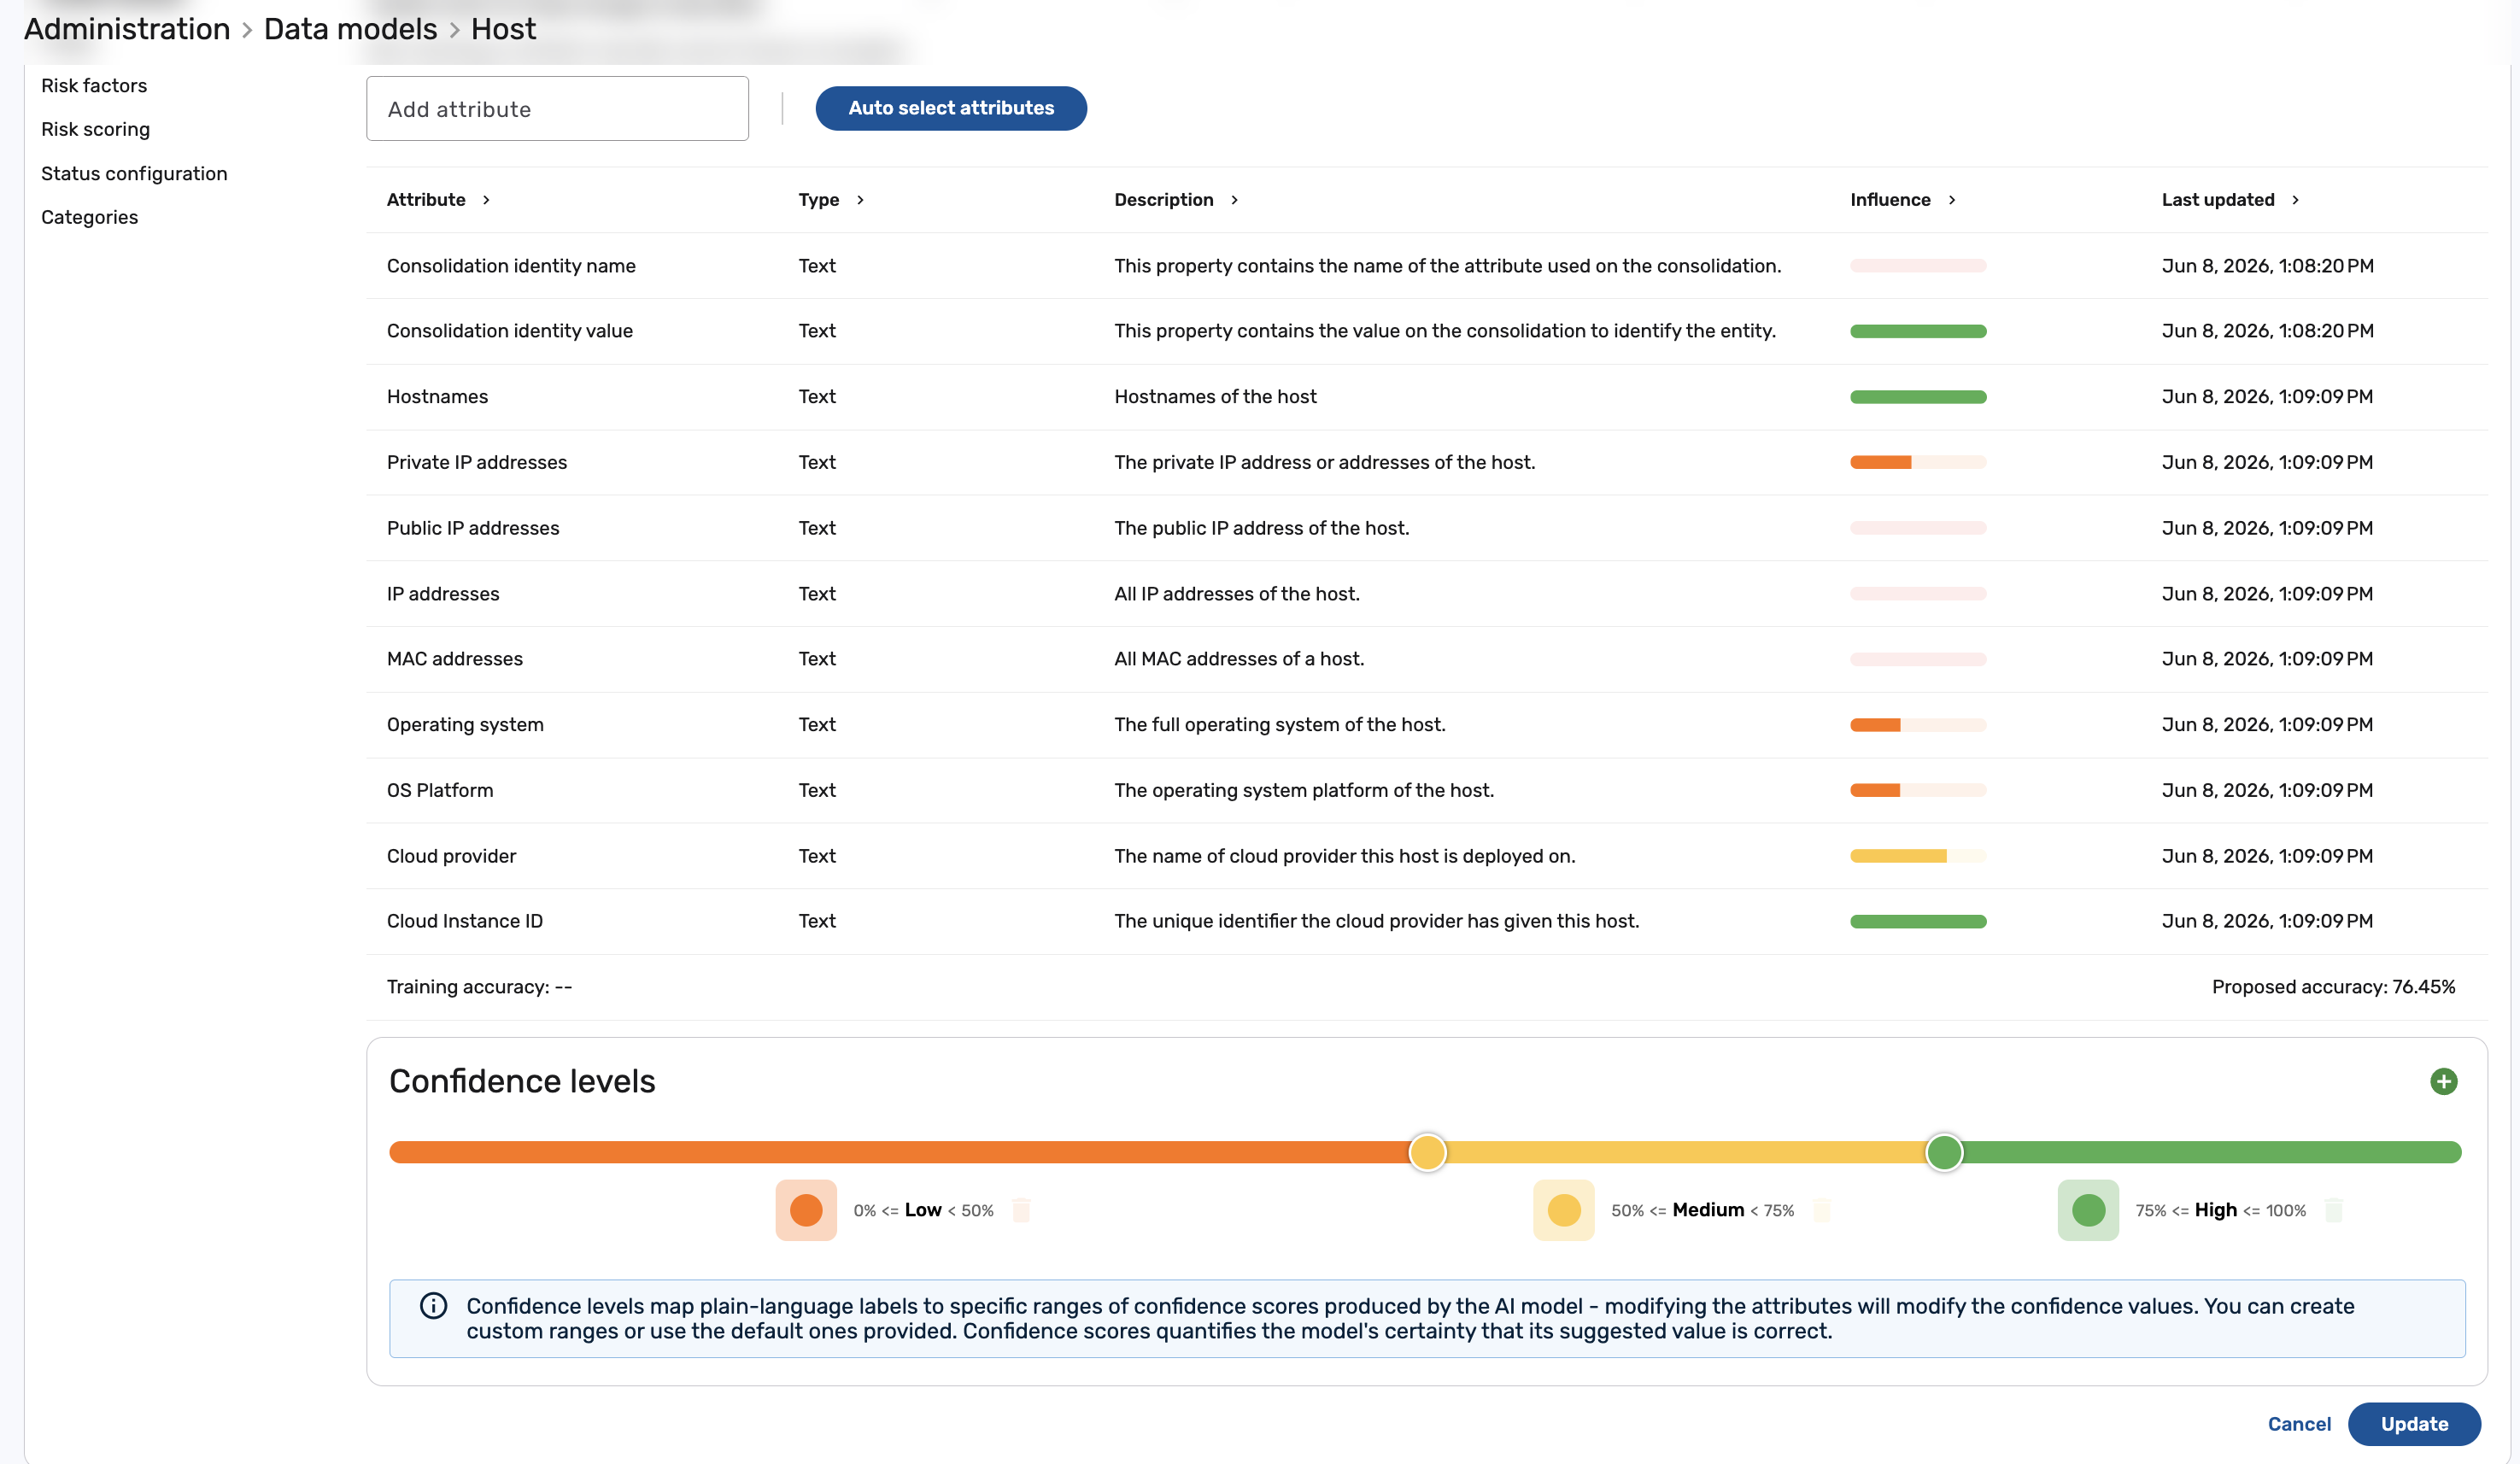Click Auto select attributes button
The image size is (2520, 1464).
pos(951,108)
